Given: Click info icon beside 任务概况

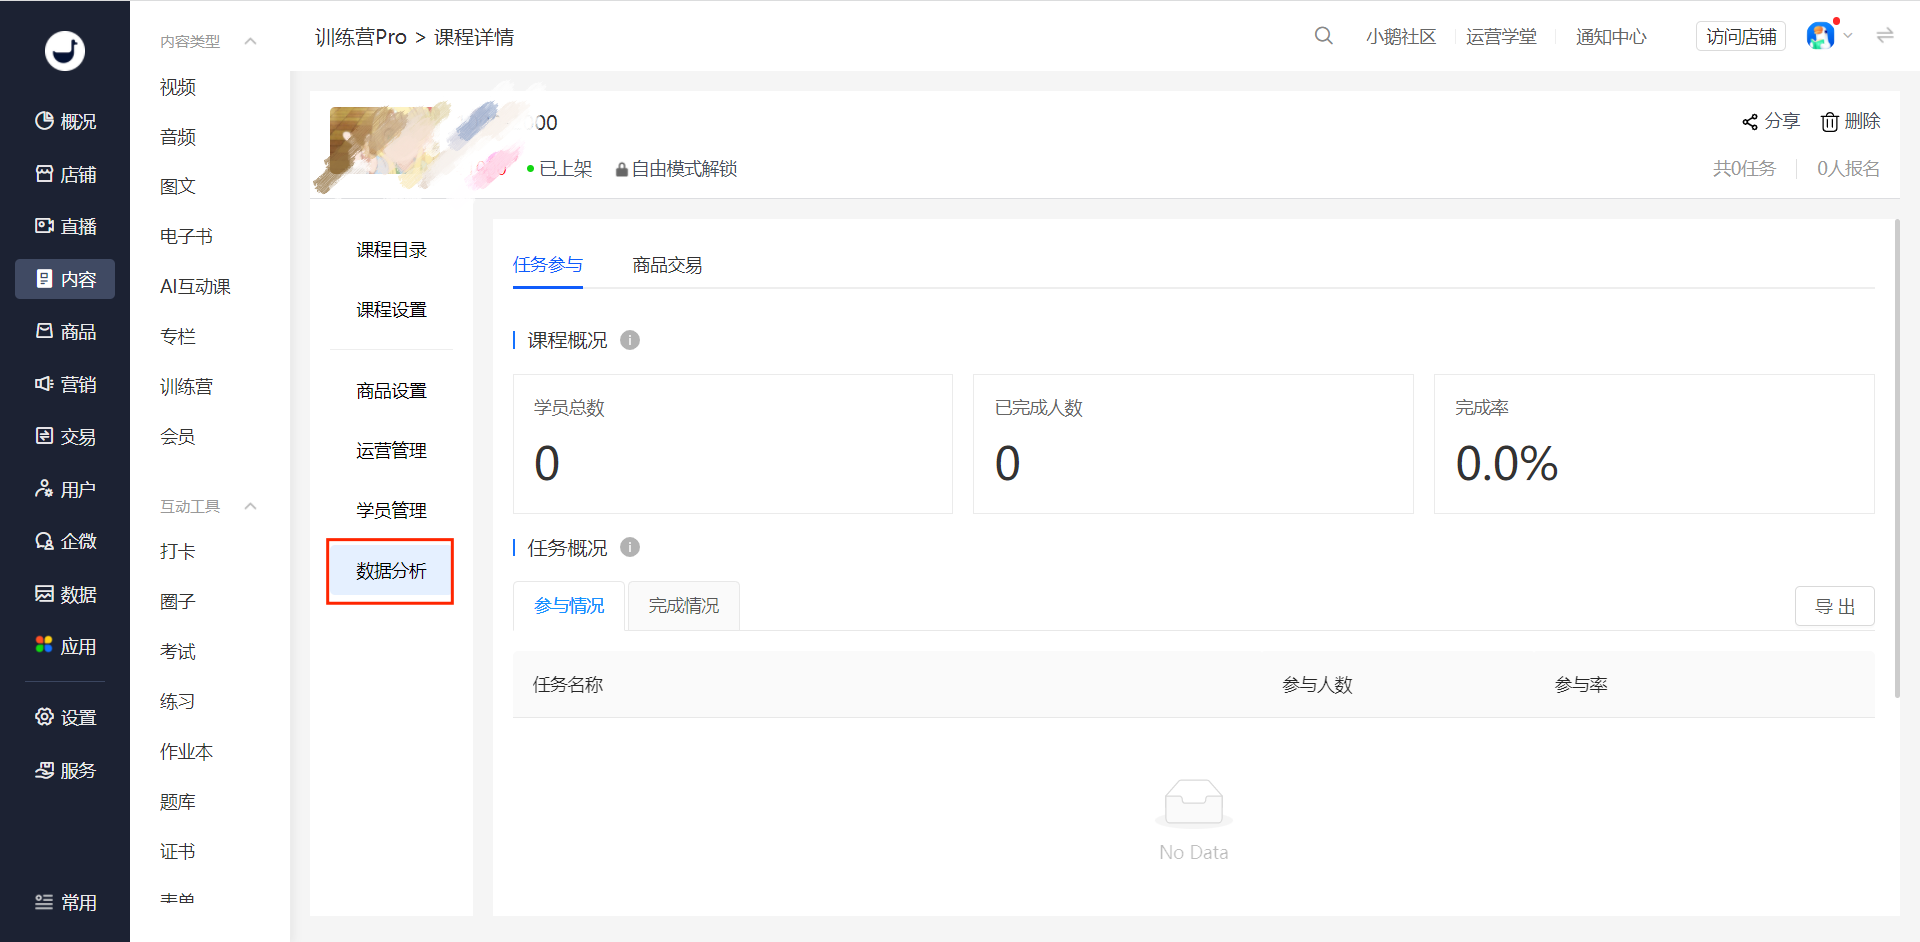Looking at the screenshot, I should (630, 547).
